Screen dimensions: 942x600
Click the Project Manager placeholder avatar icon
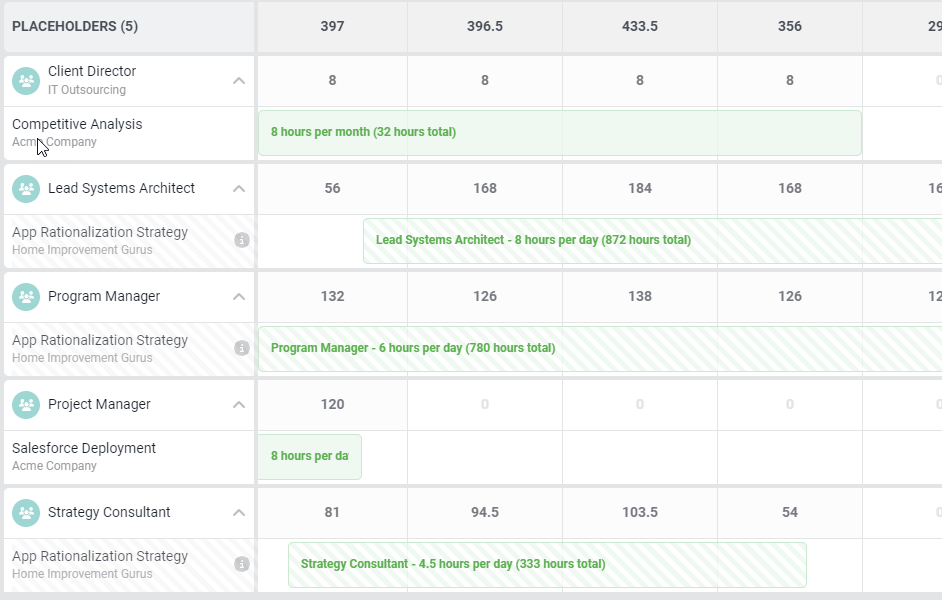point(26,404)
